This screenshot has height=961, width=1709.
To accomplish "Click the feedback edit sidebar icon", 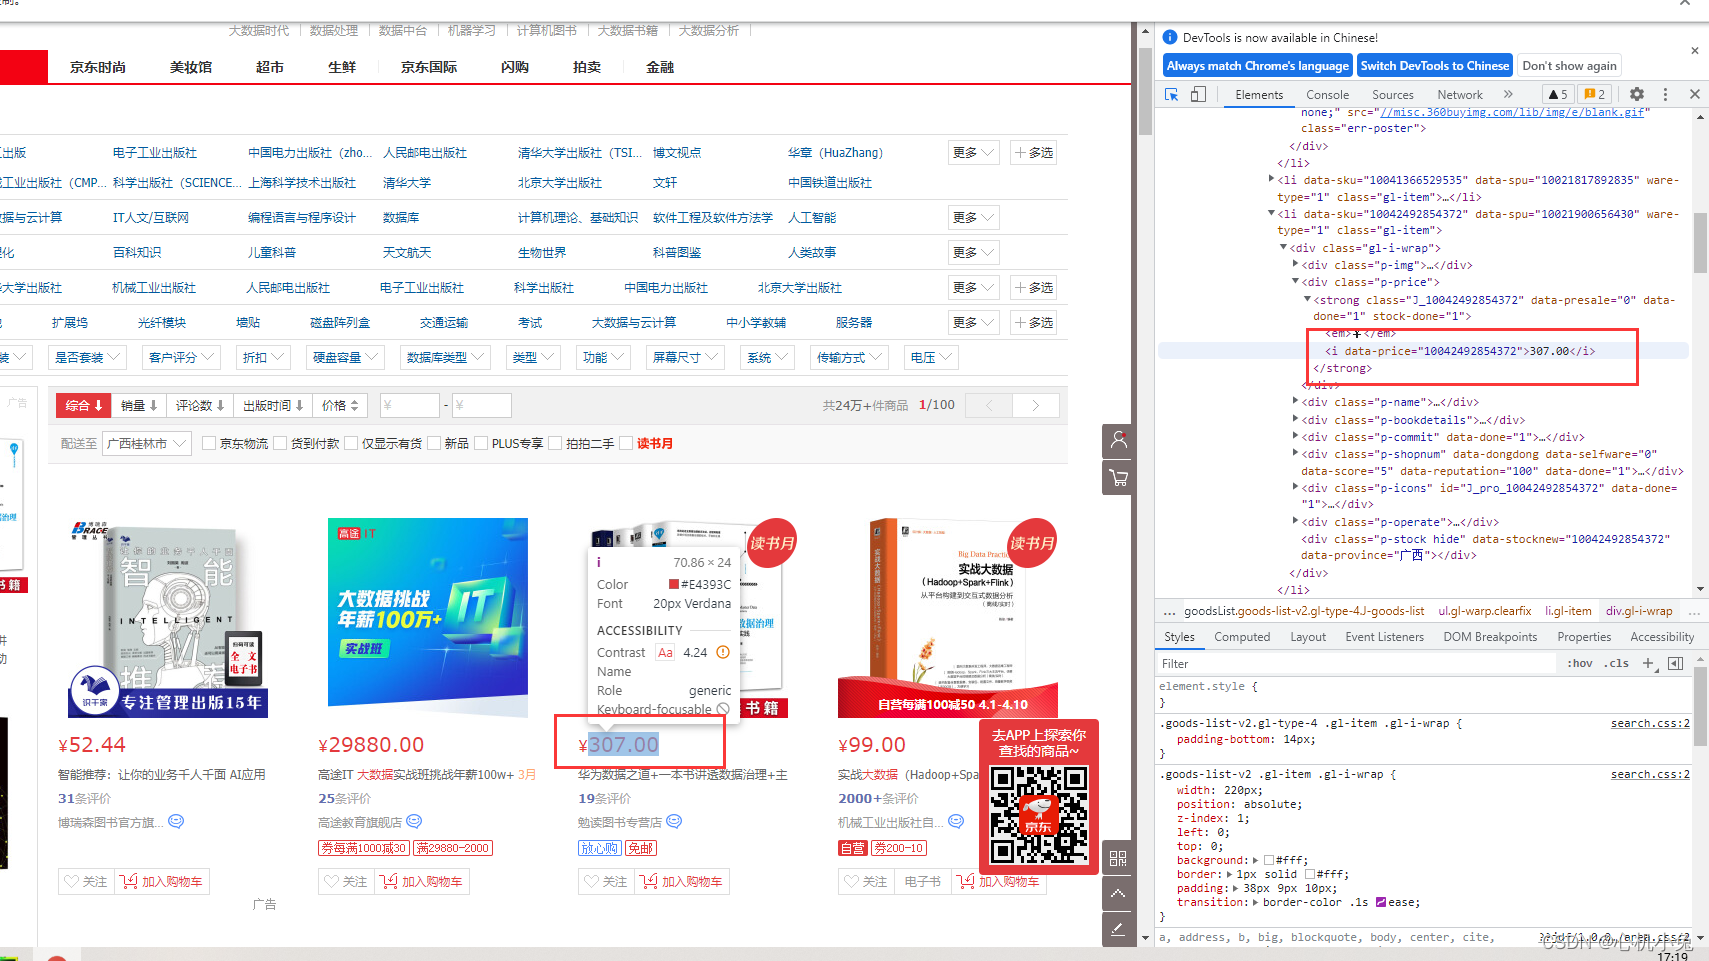I will coord(1118,929).
